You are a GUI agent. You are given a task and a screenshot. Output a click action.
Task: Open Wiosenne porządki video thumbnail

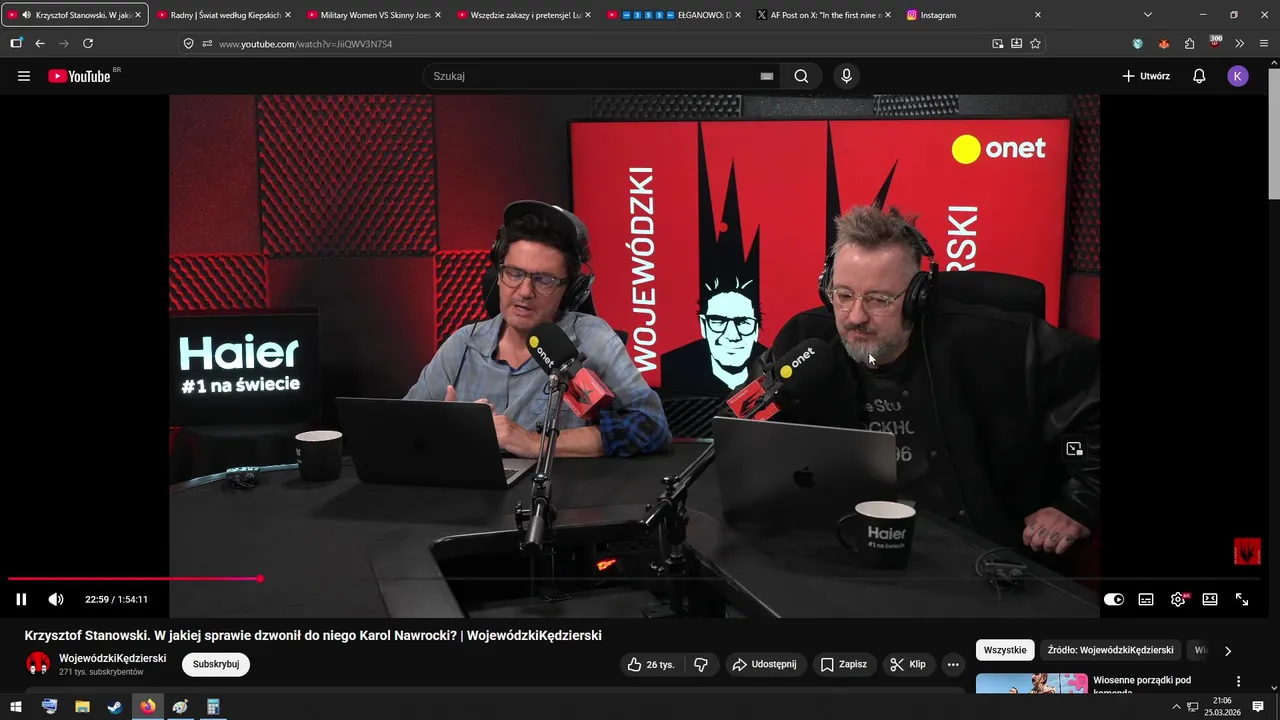coord(1031,683)
